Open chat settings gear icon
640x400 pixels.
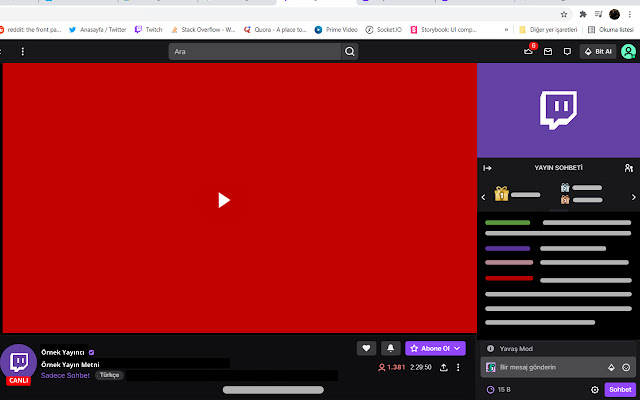tap(595, 390)
